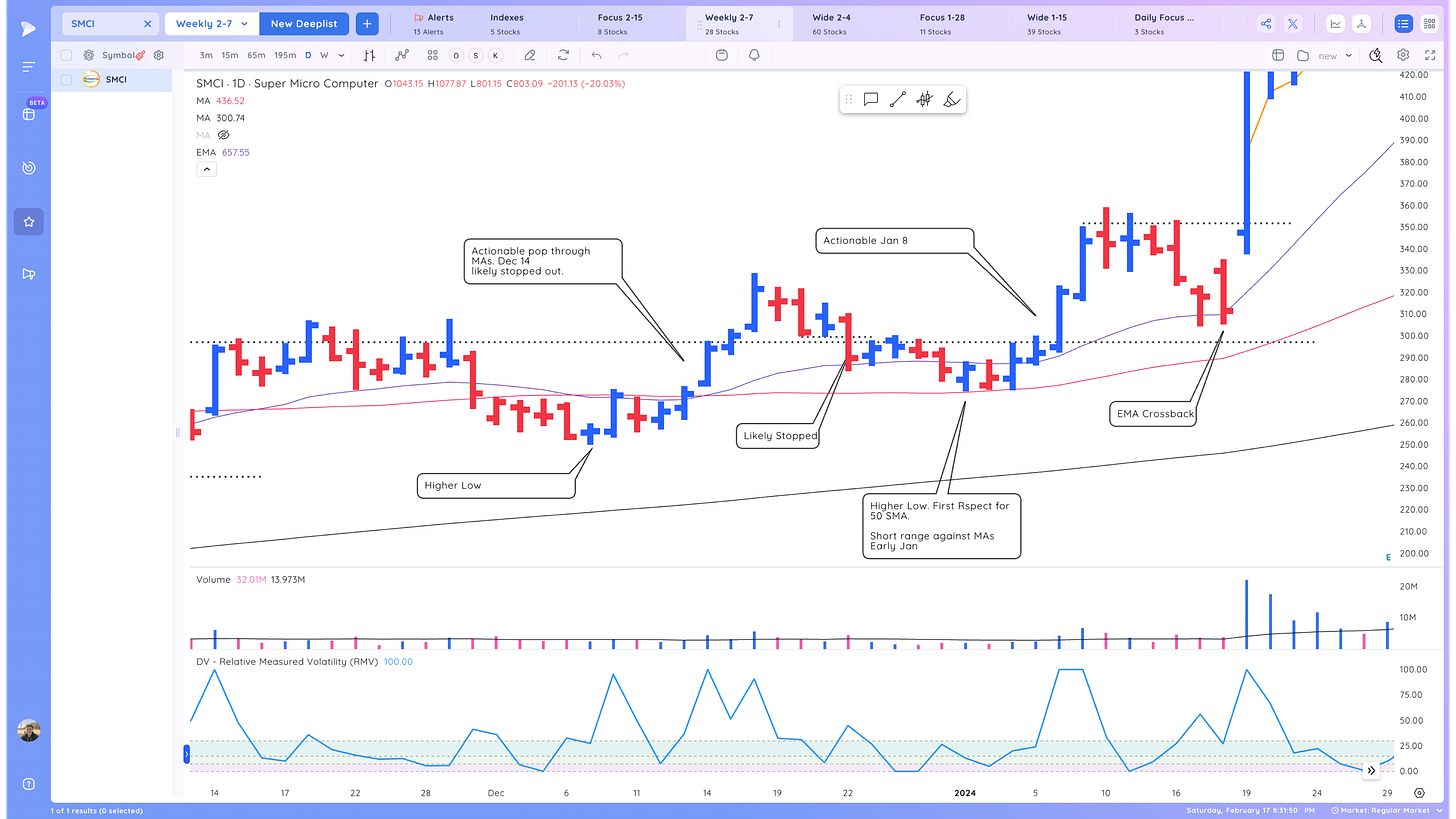
Task: Tick the select-all checkbox in Symbol header
Action: click(67, 56)
